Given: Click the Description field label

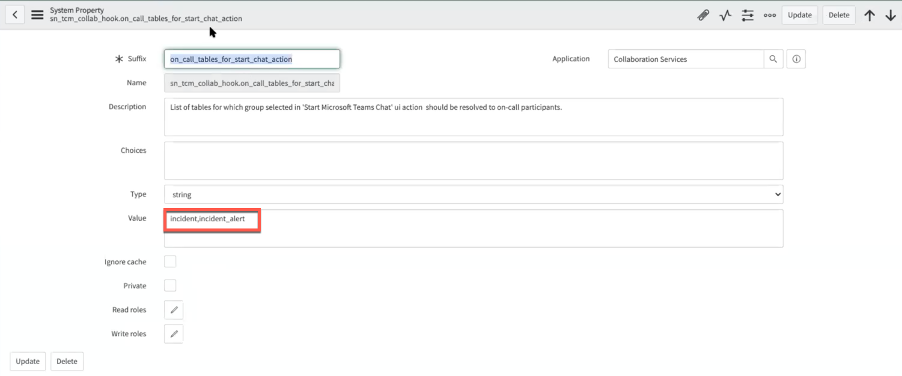Looking at the screenshot, I should click(127, 106).
